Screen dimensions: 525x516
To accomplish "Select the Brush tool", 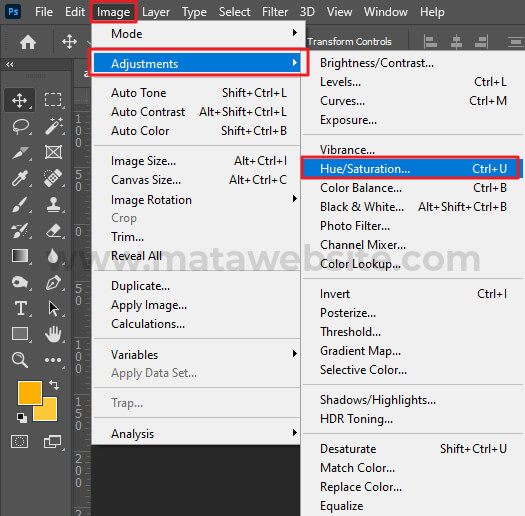I will pyautogui.click(x=20, y=204).
